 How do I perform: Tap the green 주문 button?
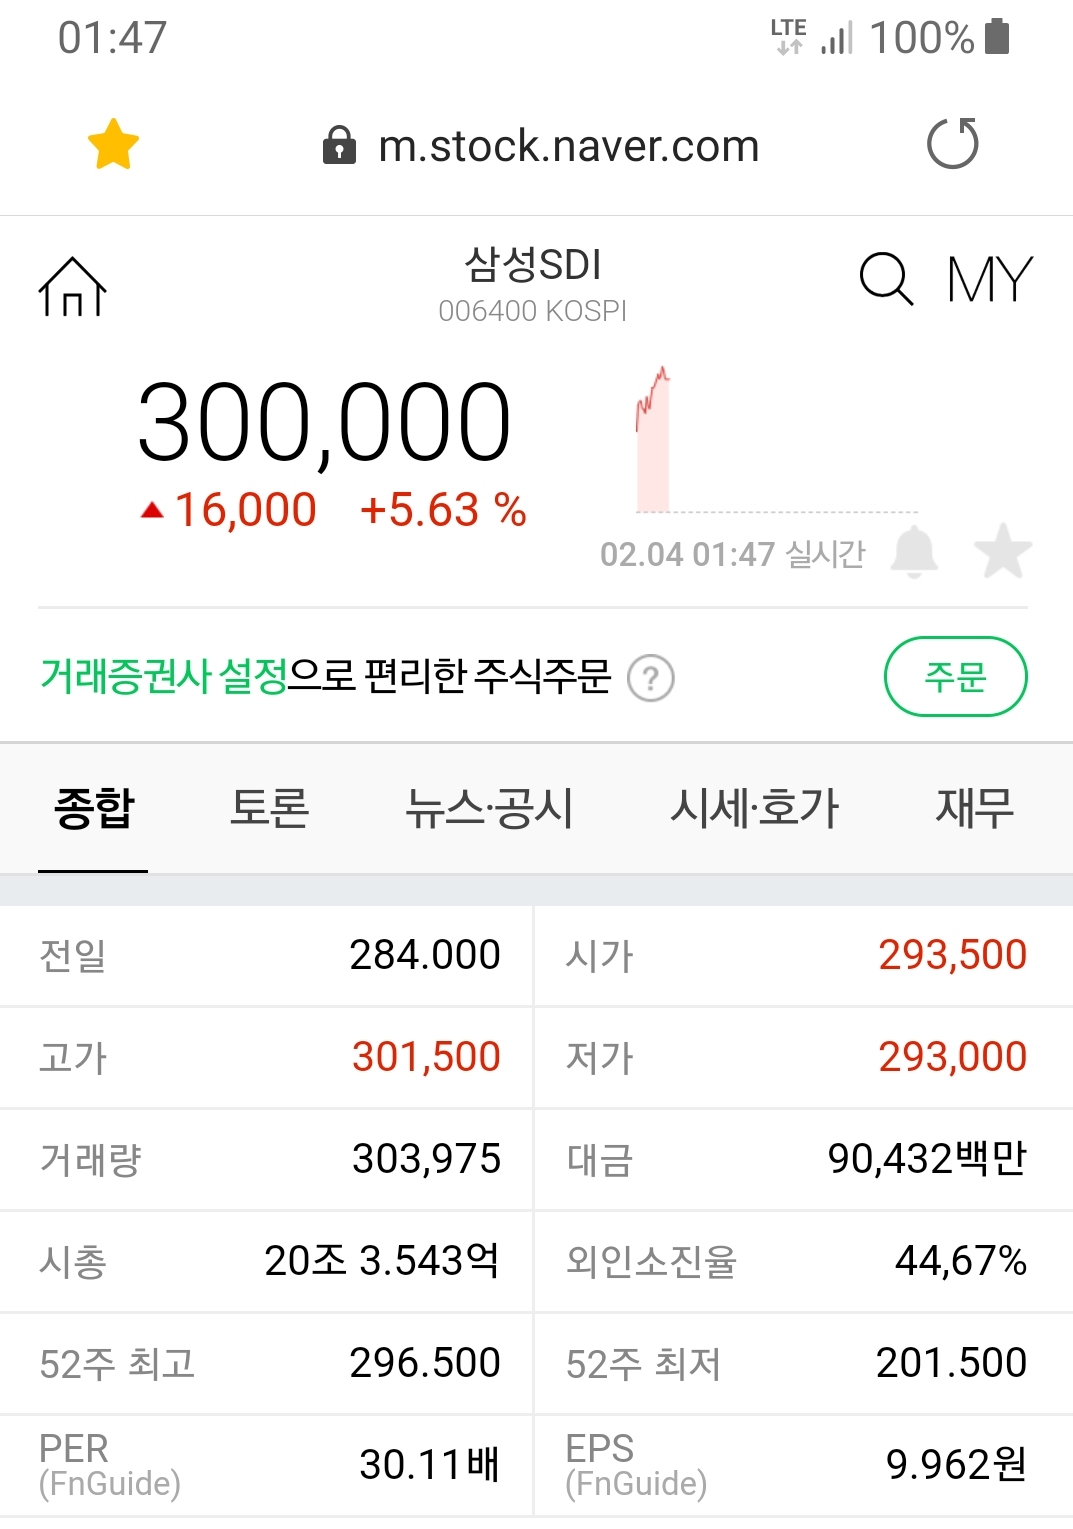pyautogui.click(x=955, y=677)
